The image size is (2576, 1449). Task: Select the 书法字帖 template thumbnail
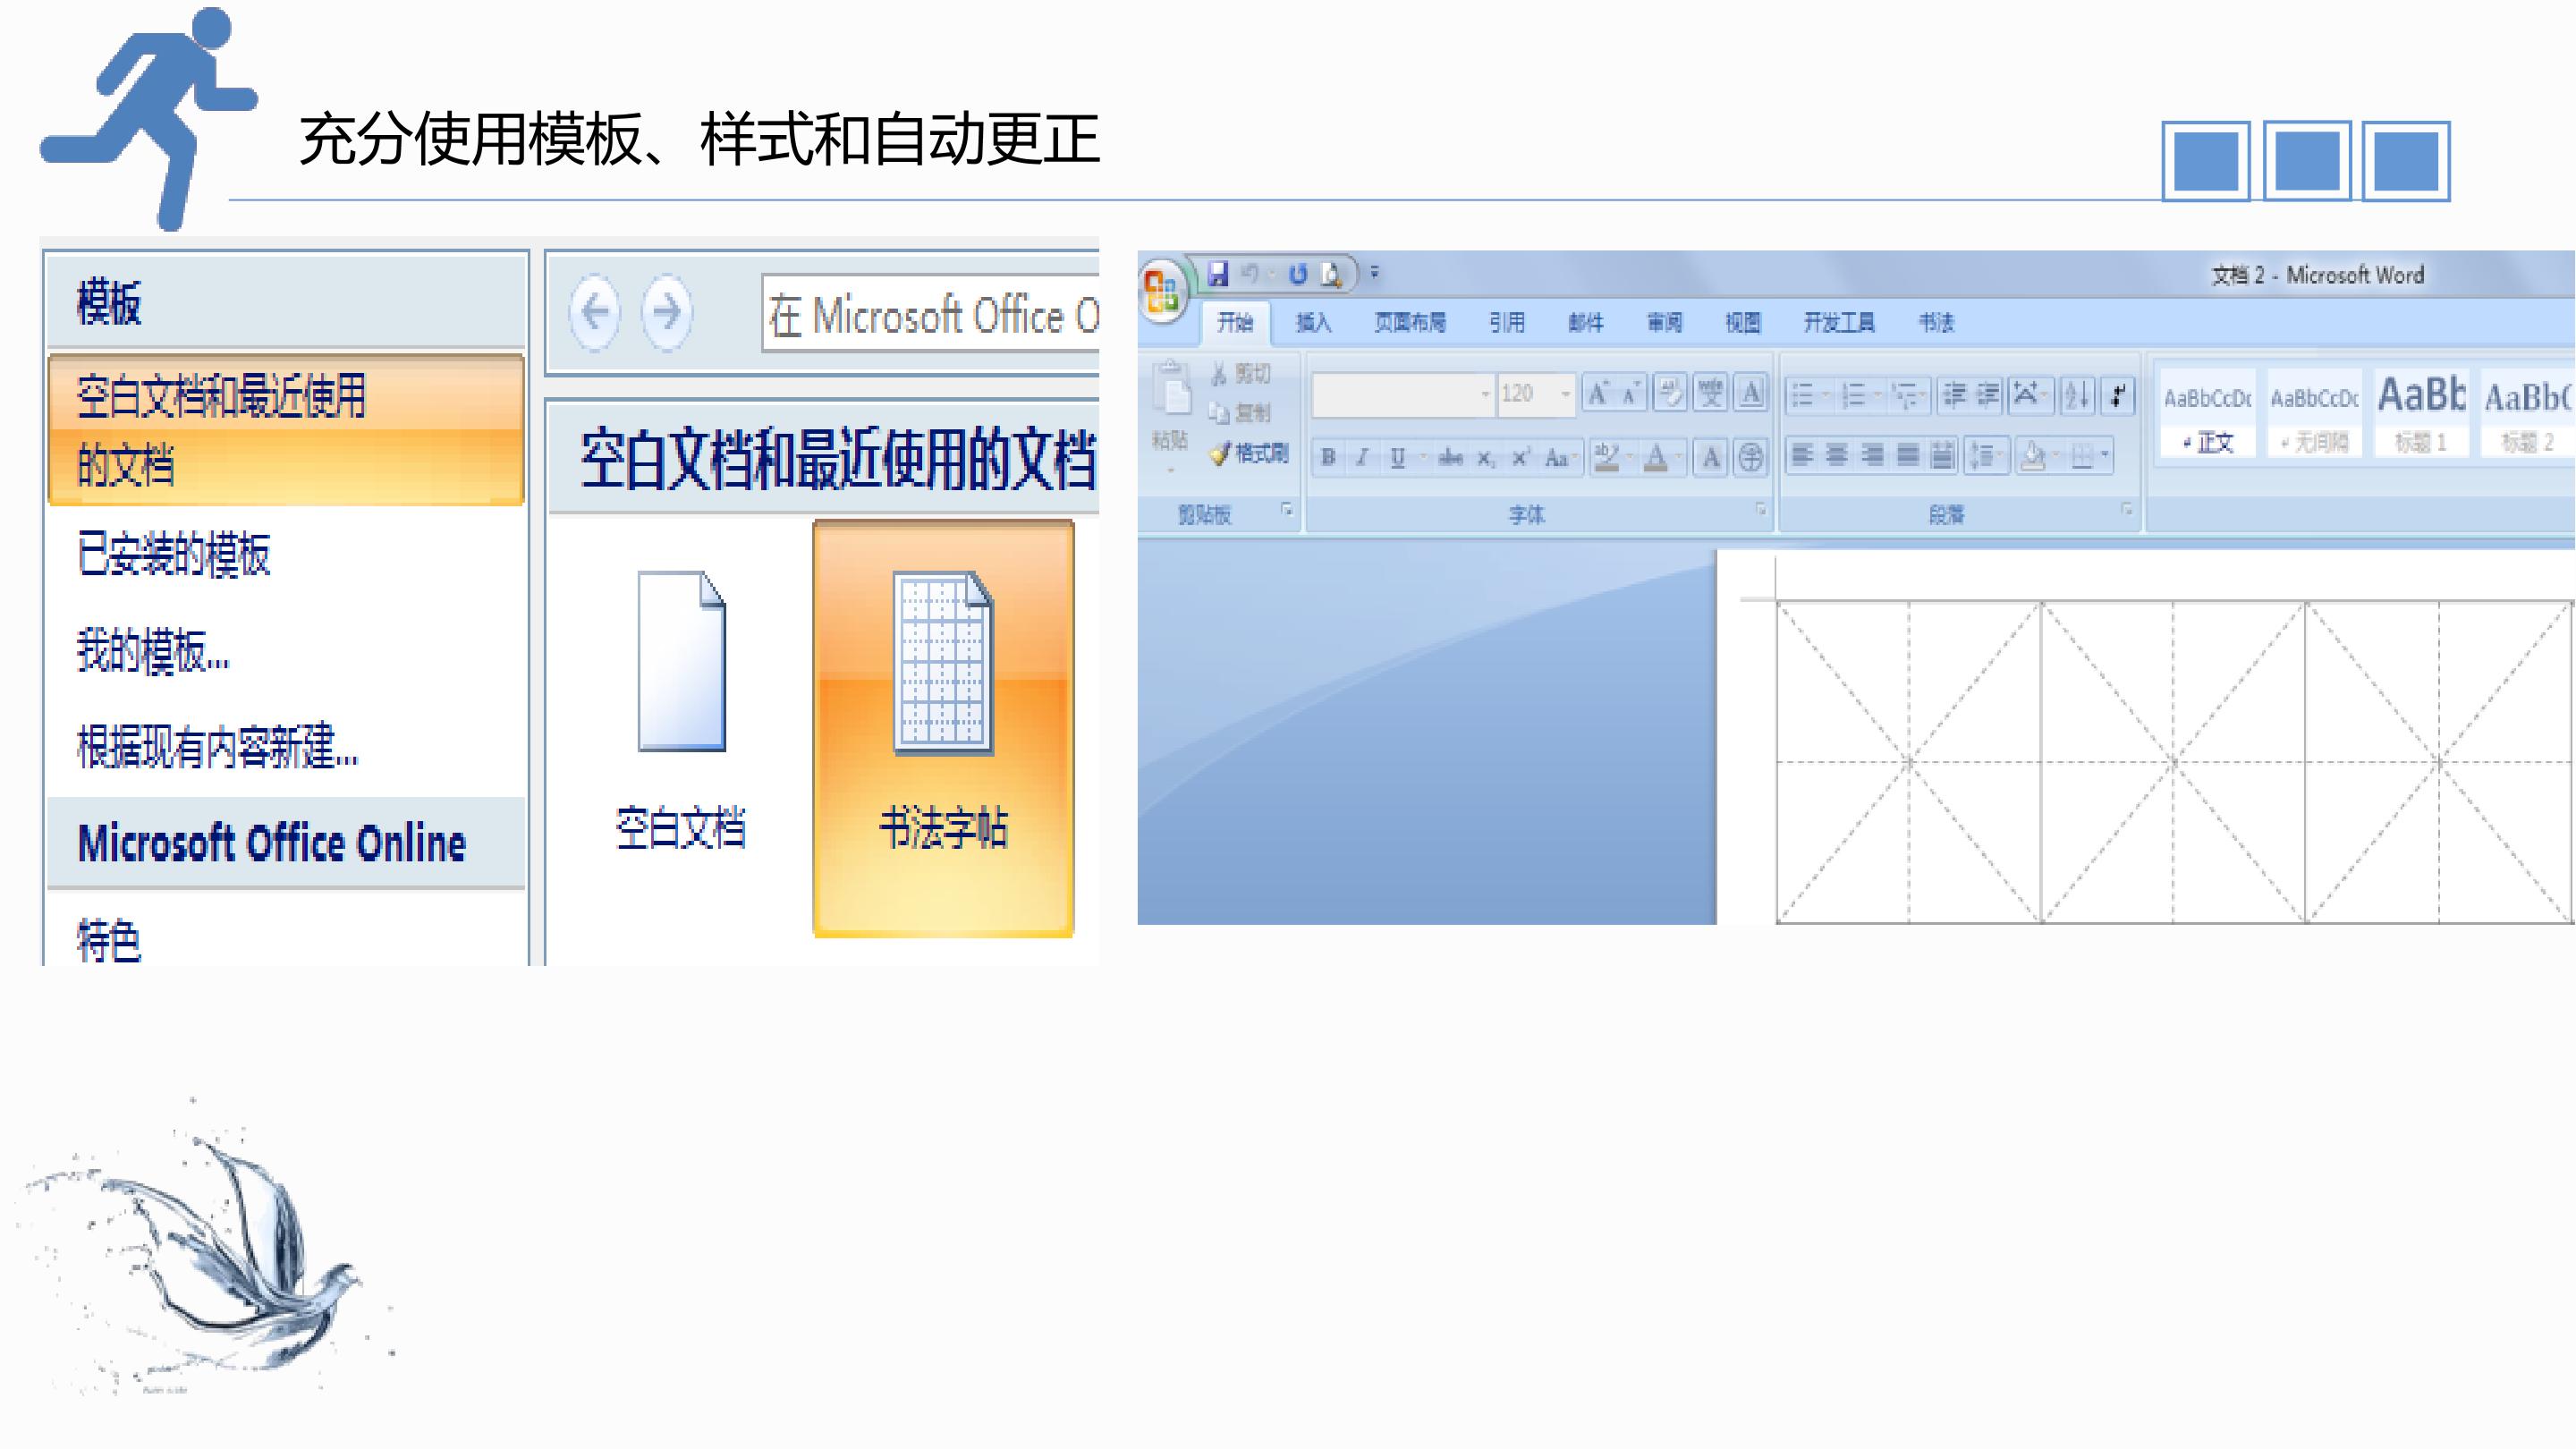point(944,729)
